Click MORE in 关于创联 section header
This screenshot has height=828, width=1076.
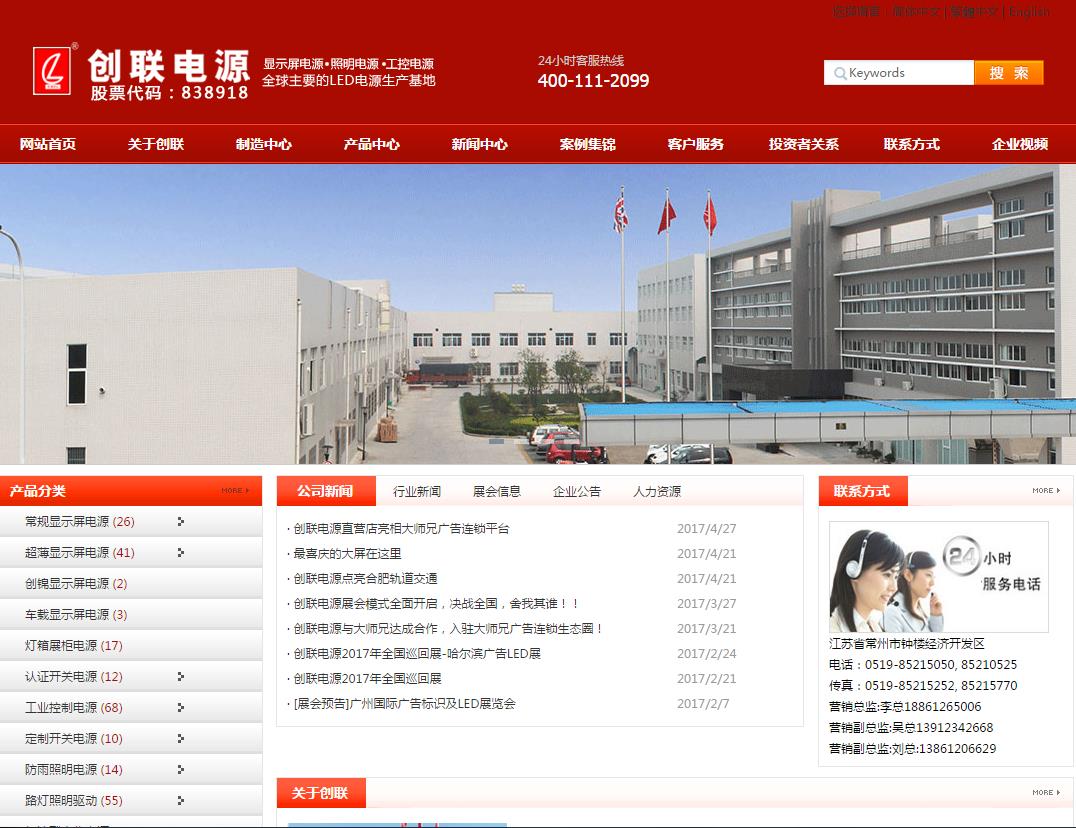1046,792
